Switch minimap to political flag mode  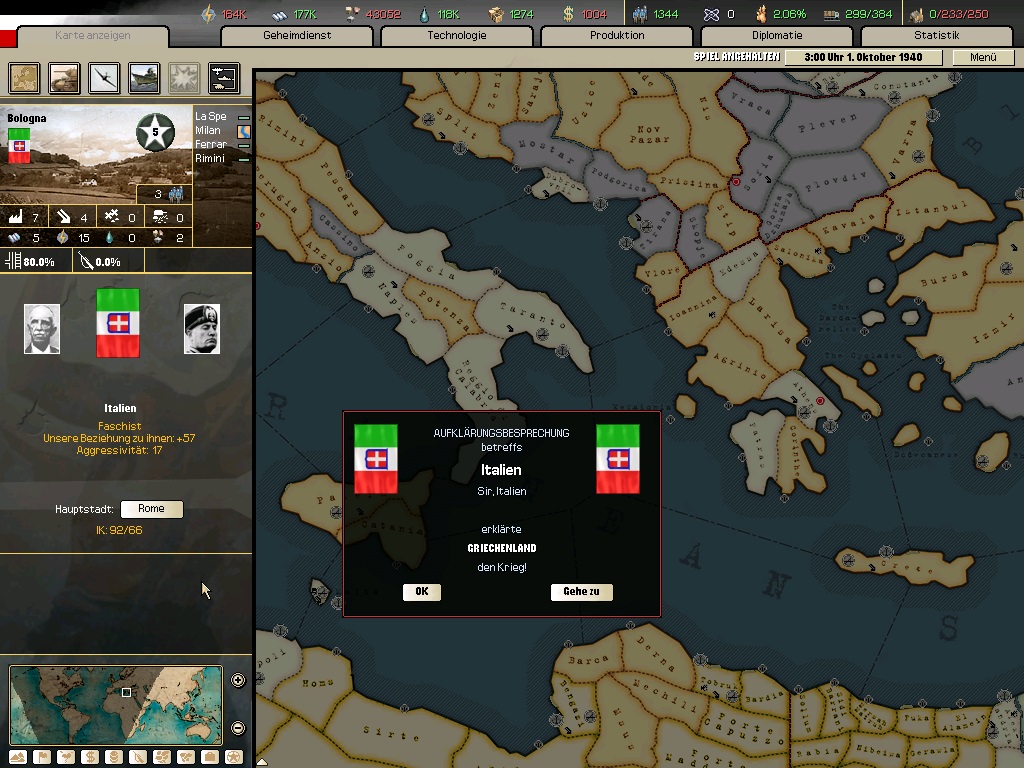[x=42, y=757]
